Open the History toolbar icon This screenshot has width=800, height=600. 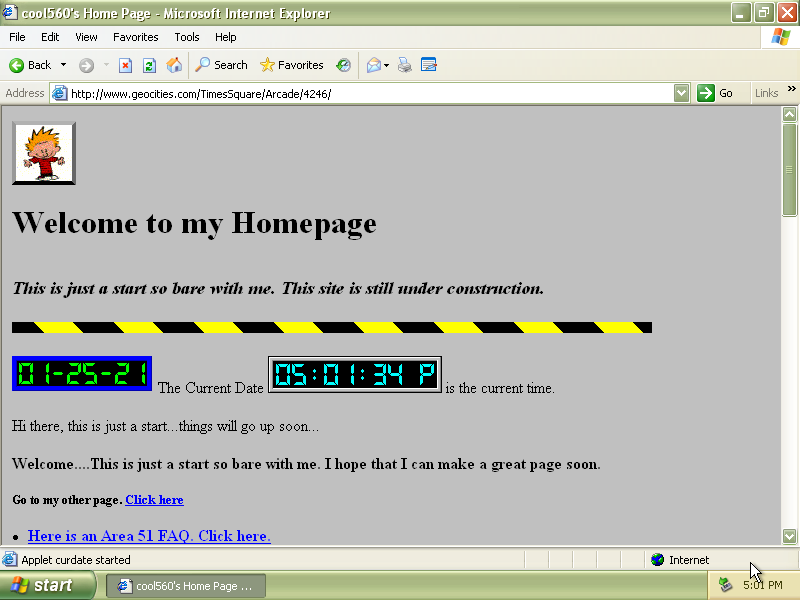(343, 65)
